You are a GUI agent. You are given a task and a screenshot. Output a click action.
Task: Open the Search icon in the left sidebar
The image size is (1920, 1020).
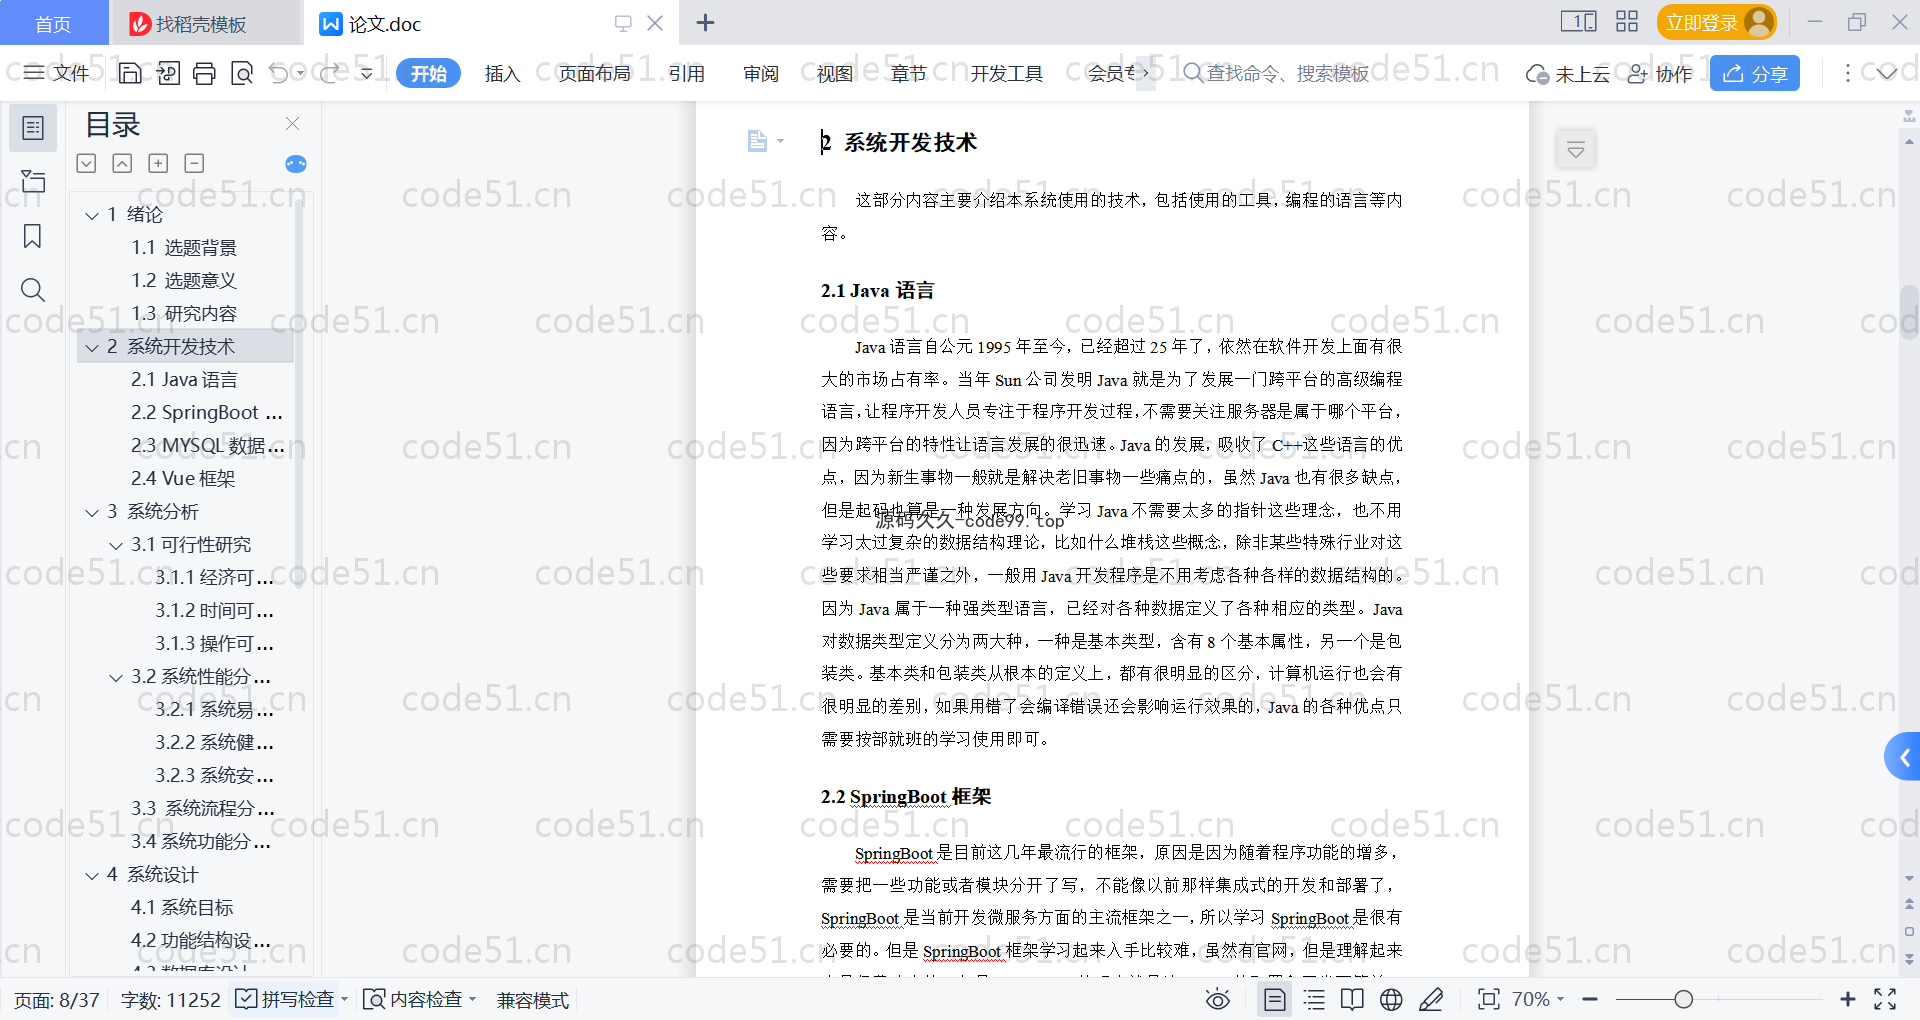point(32,290)
